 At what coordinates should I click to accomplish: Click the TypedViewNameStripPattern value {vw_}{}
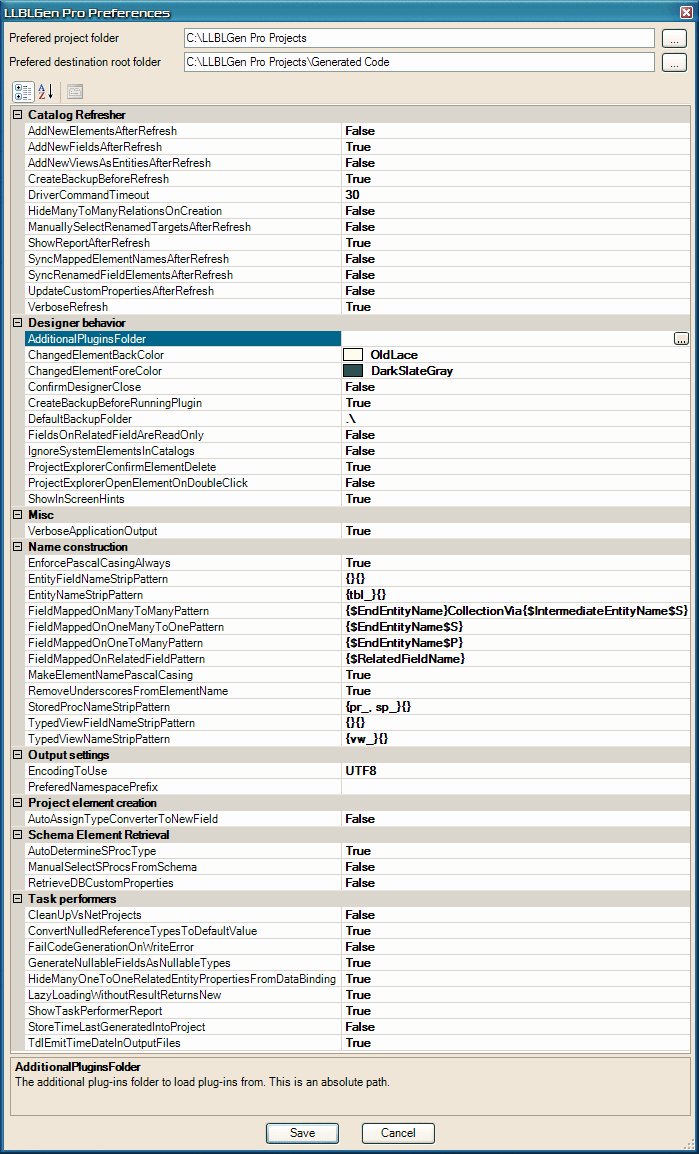[366, 739]
